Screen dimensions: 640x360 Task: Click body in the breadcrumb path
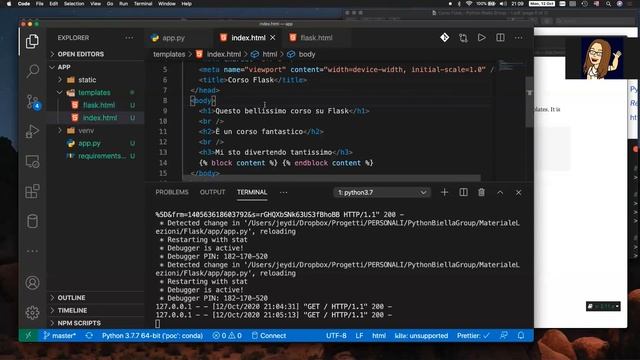pos(307,54)
